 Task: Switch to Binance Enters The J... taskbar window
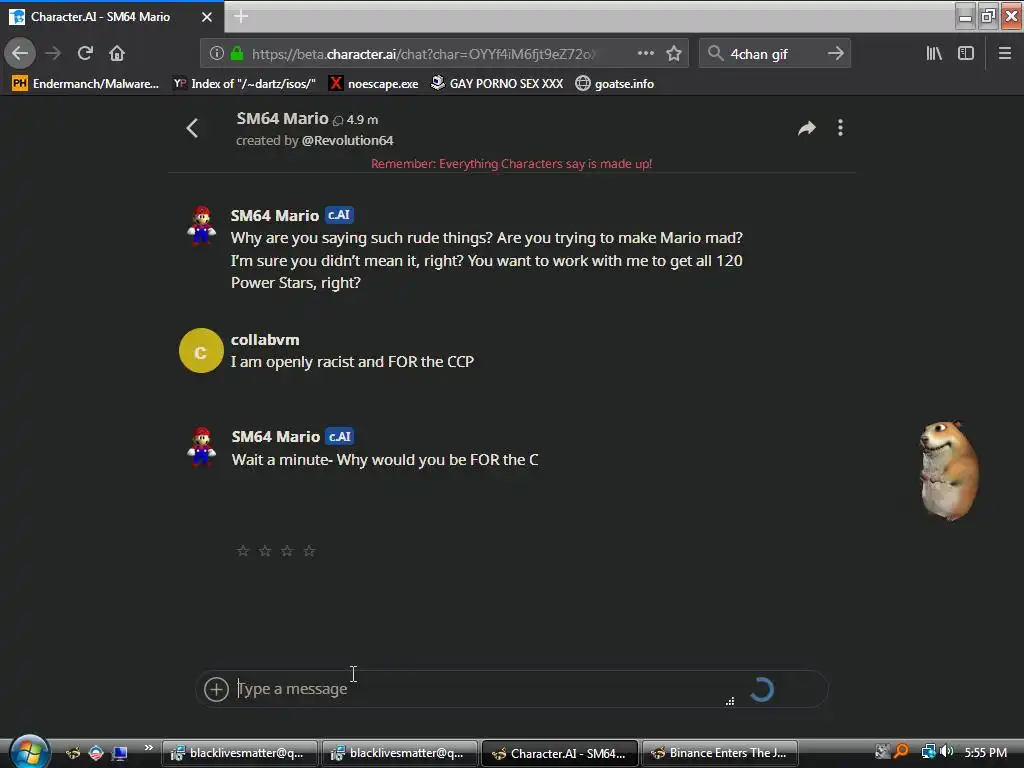tap(720, 753)
